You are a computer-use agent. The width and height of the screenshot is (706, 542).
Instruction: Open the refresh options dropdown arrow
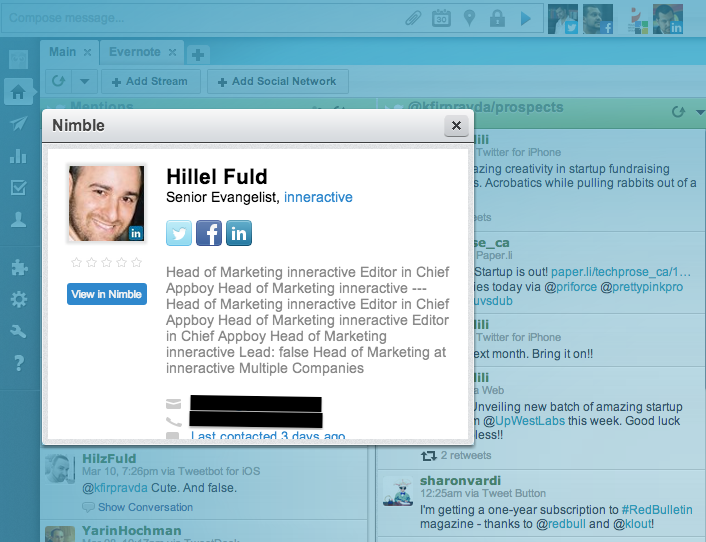point(84,81)
